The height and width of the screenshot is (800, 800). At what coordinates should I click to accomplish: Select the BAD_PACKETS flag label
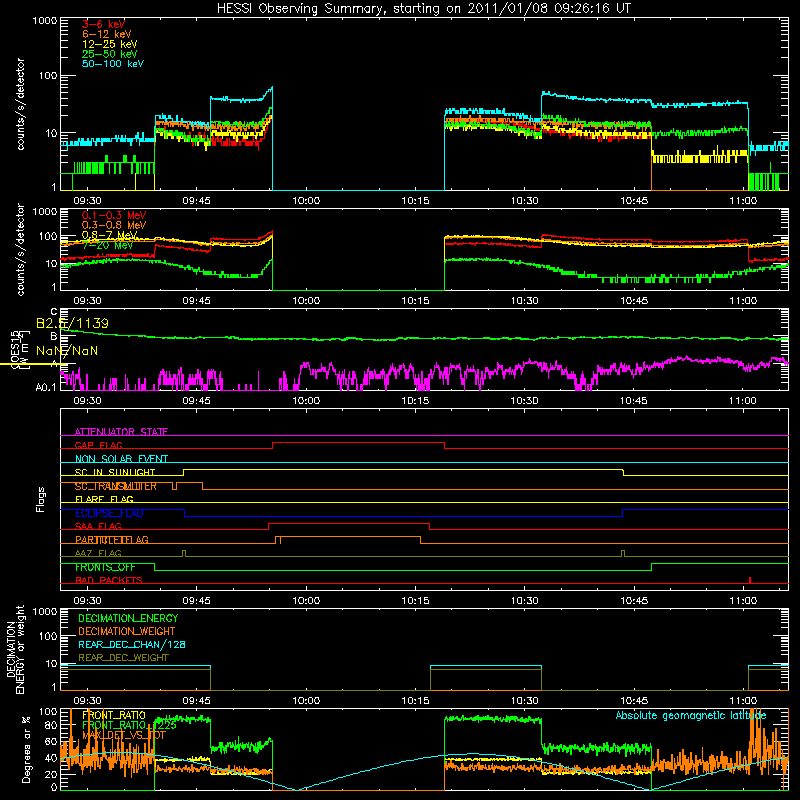pyautogui.click(x=109, y=580)
